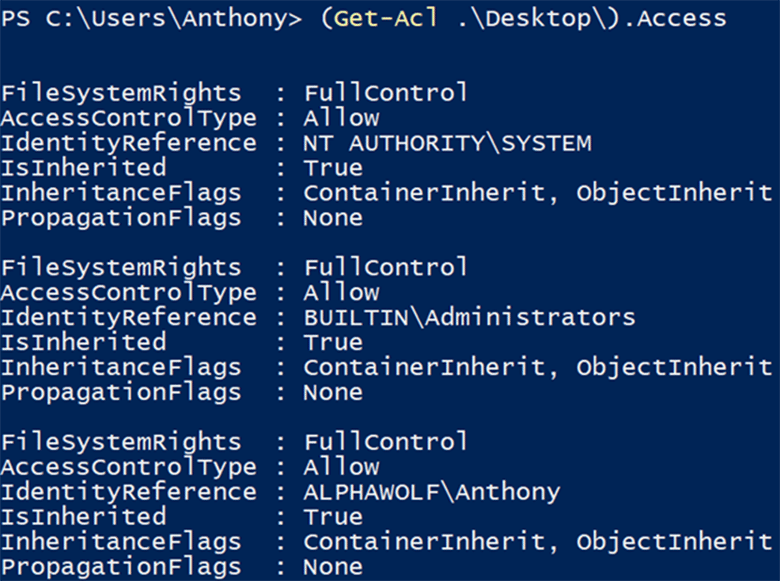Click the PS C:\Users\Anthony> prompt text
Screen dimensions: 780x581
(150, 19)
